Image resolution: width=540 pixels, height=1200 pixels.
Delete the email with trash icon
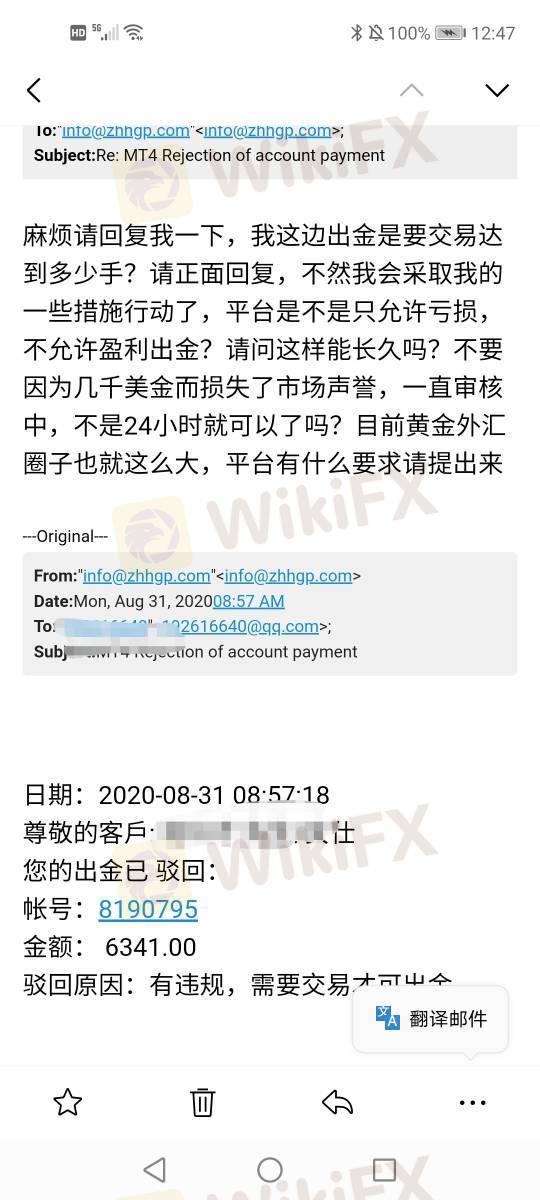pos(202,1102)
